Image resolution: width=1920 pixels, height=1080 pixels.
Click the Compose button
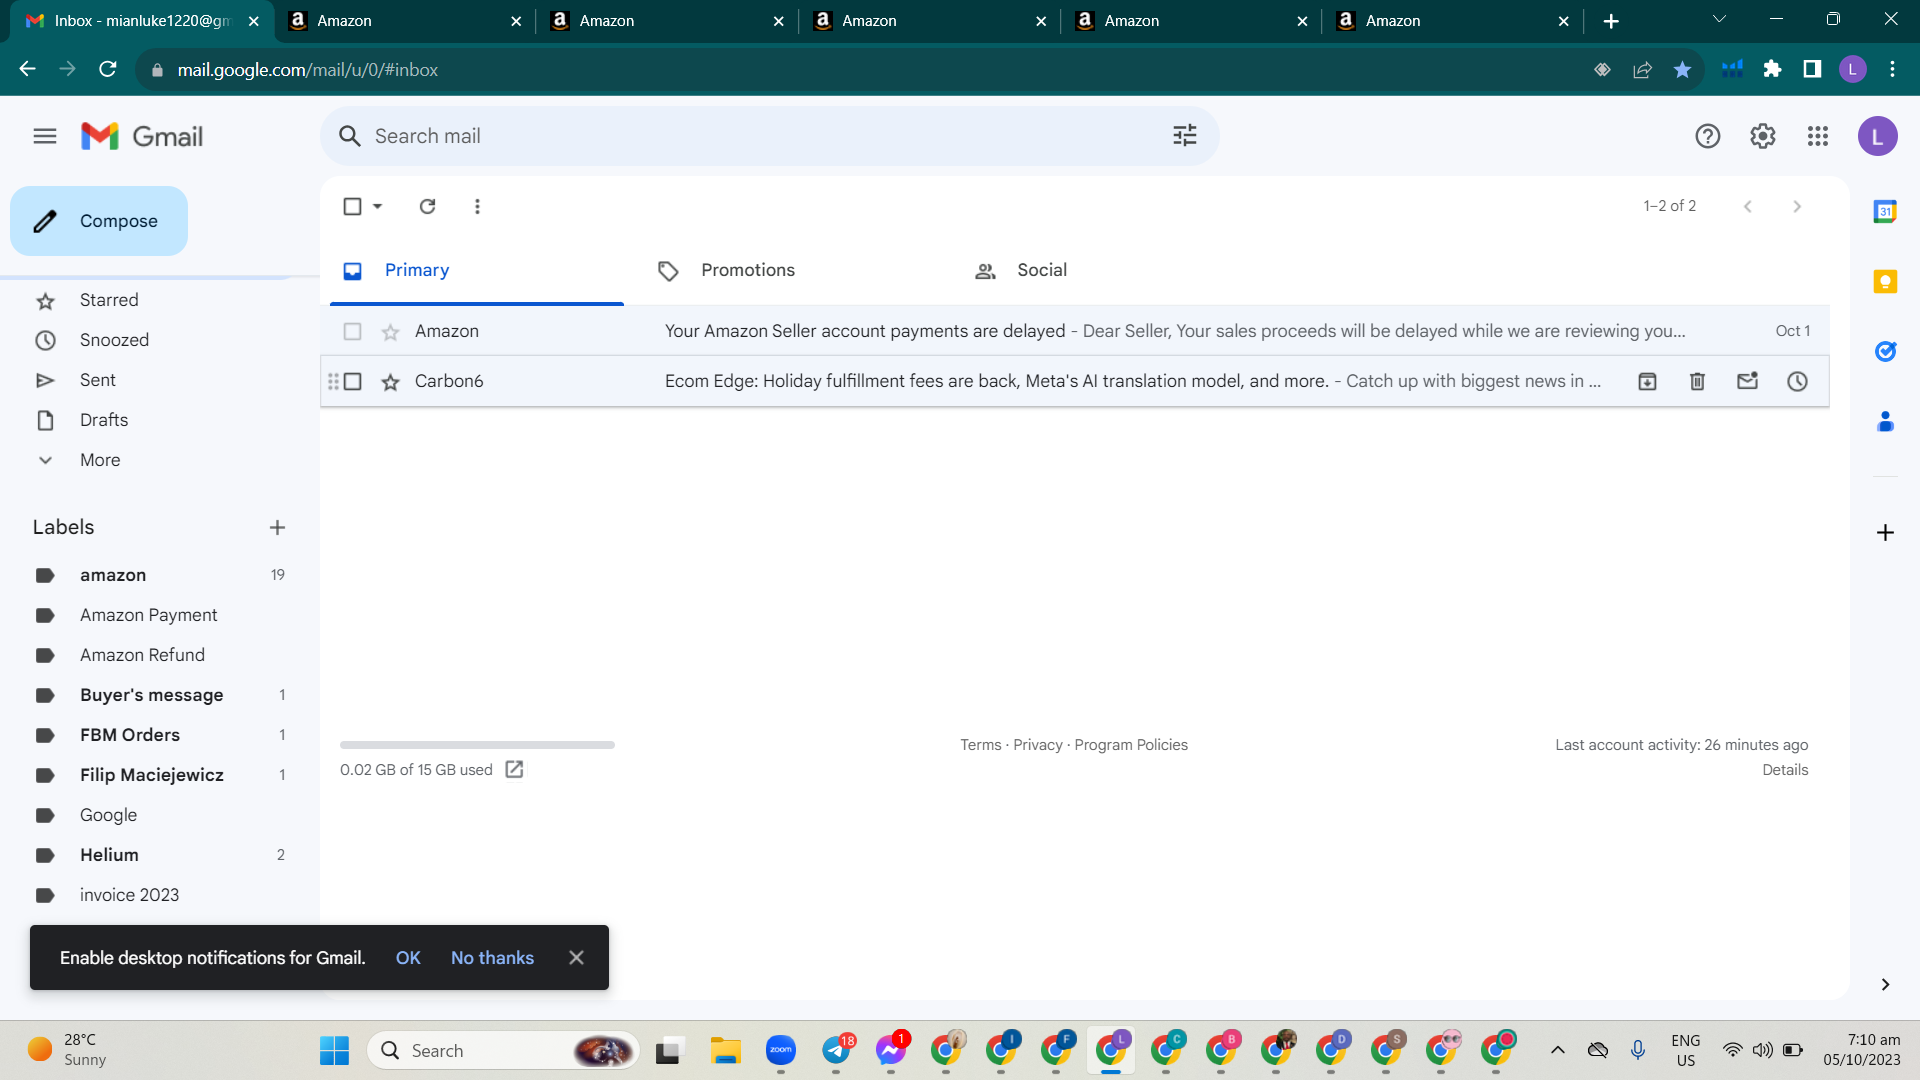pos(99,221)
